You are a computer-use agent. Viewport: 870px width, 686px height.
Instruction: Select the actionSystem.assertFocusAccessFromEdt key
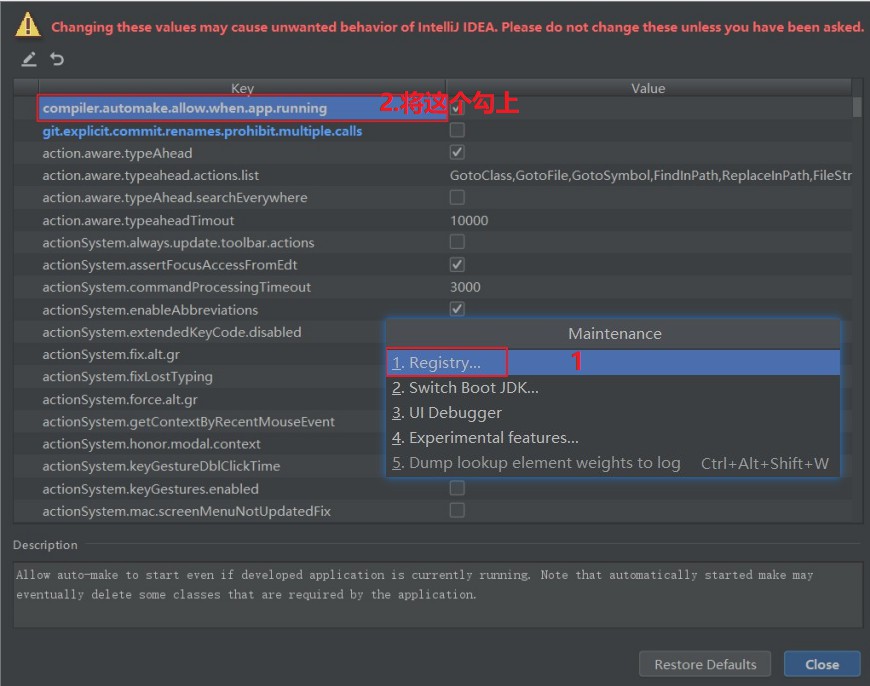click(x=170, y=265)
